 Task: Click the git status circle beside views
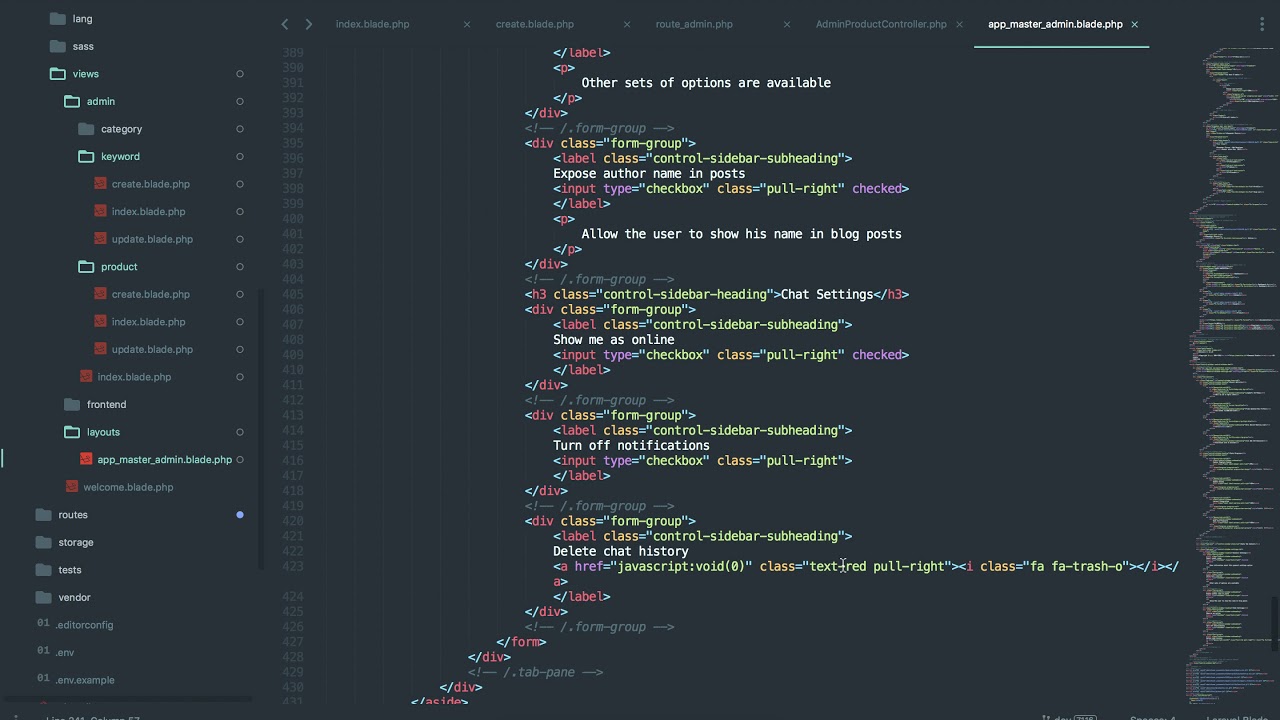click(240, 74)
